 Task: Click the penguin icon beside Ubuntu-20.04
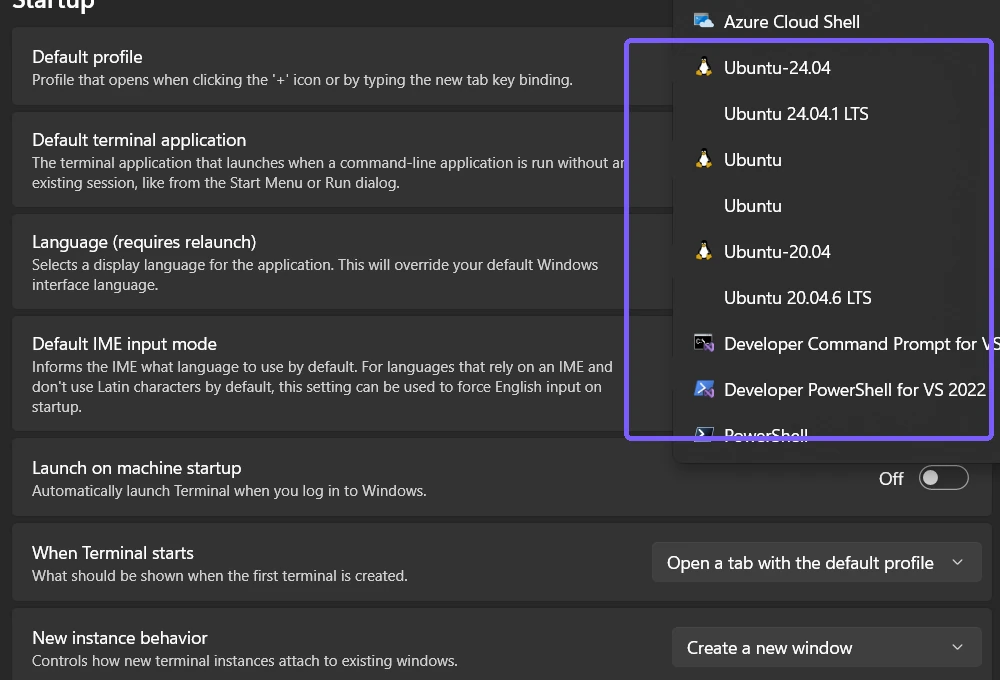(703, 251)
